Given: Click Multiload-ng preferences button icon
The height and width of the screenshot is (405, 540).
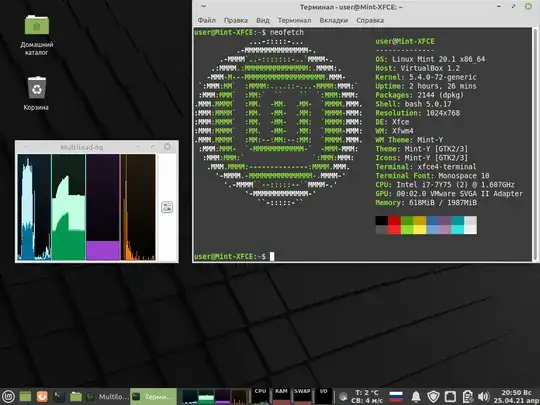Looking at the screenshot, I should [x=167, y=207].
